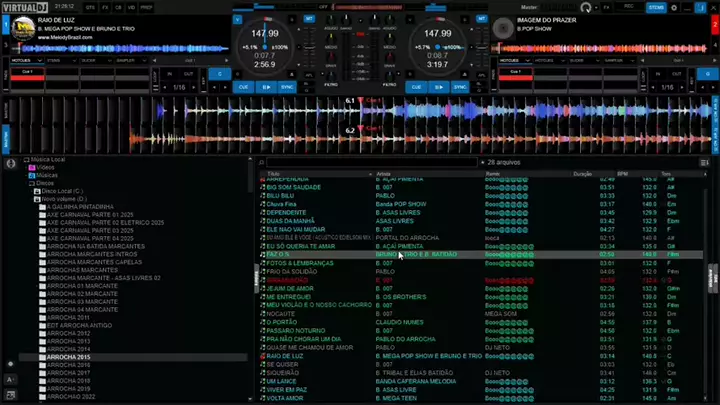Adjust the right deck pitch slider
This screenshot has height=405, width=720.
482,47
